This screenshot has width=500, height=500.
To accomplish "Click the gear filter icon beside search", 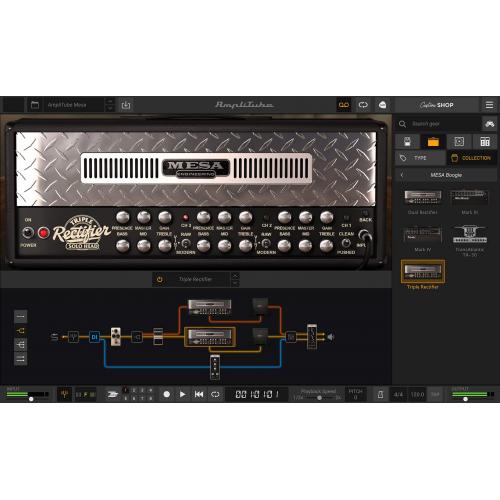I will (490, 124).
